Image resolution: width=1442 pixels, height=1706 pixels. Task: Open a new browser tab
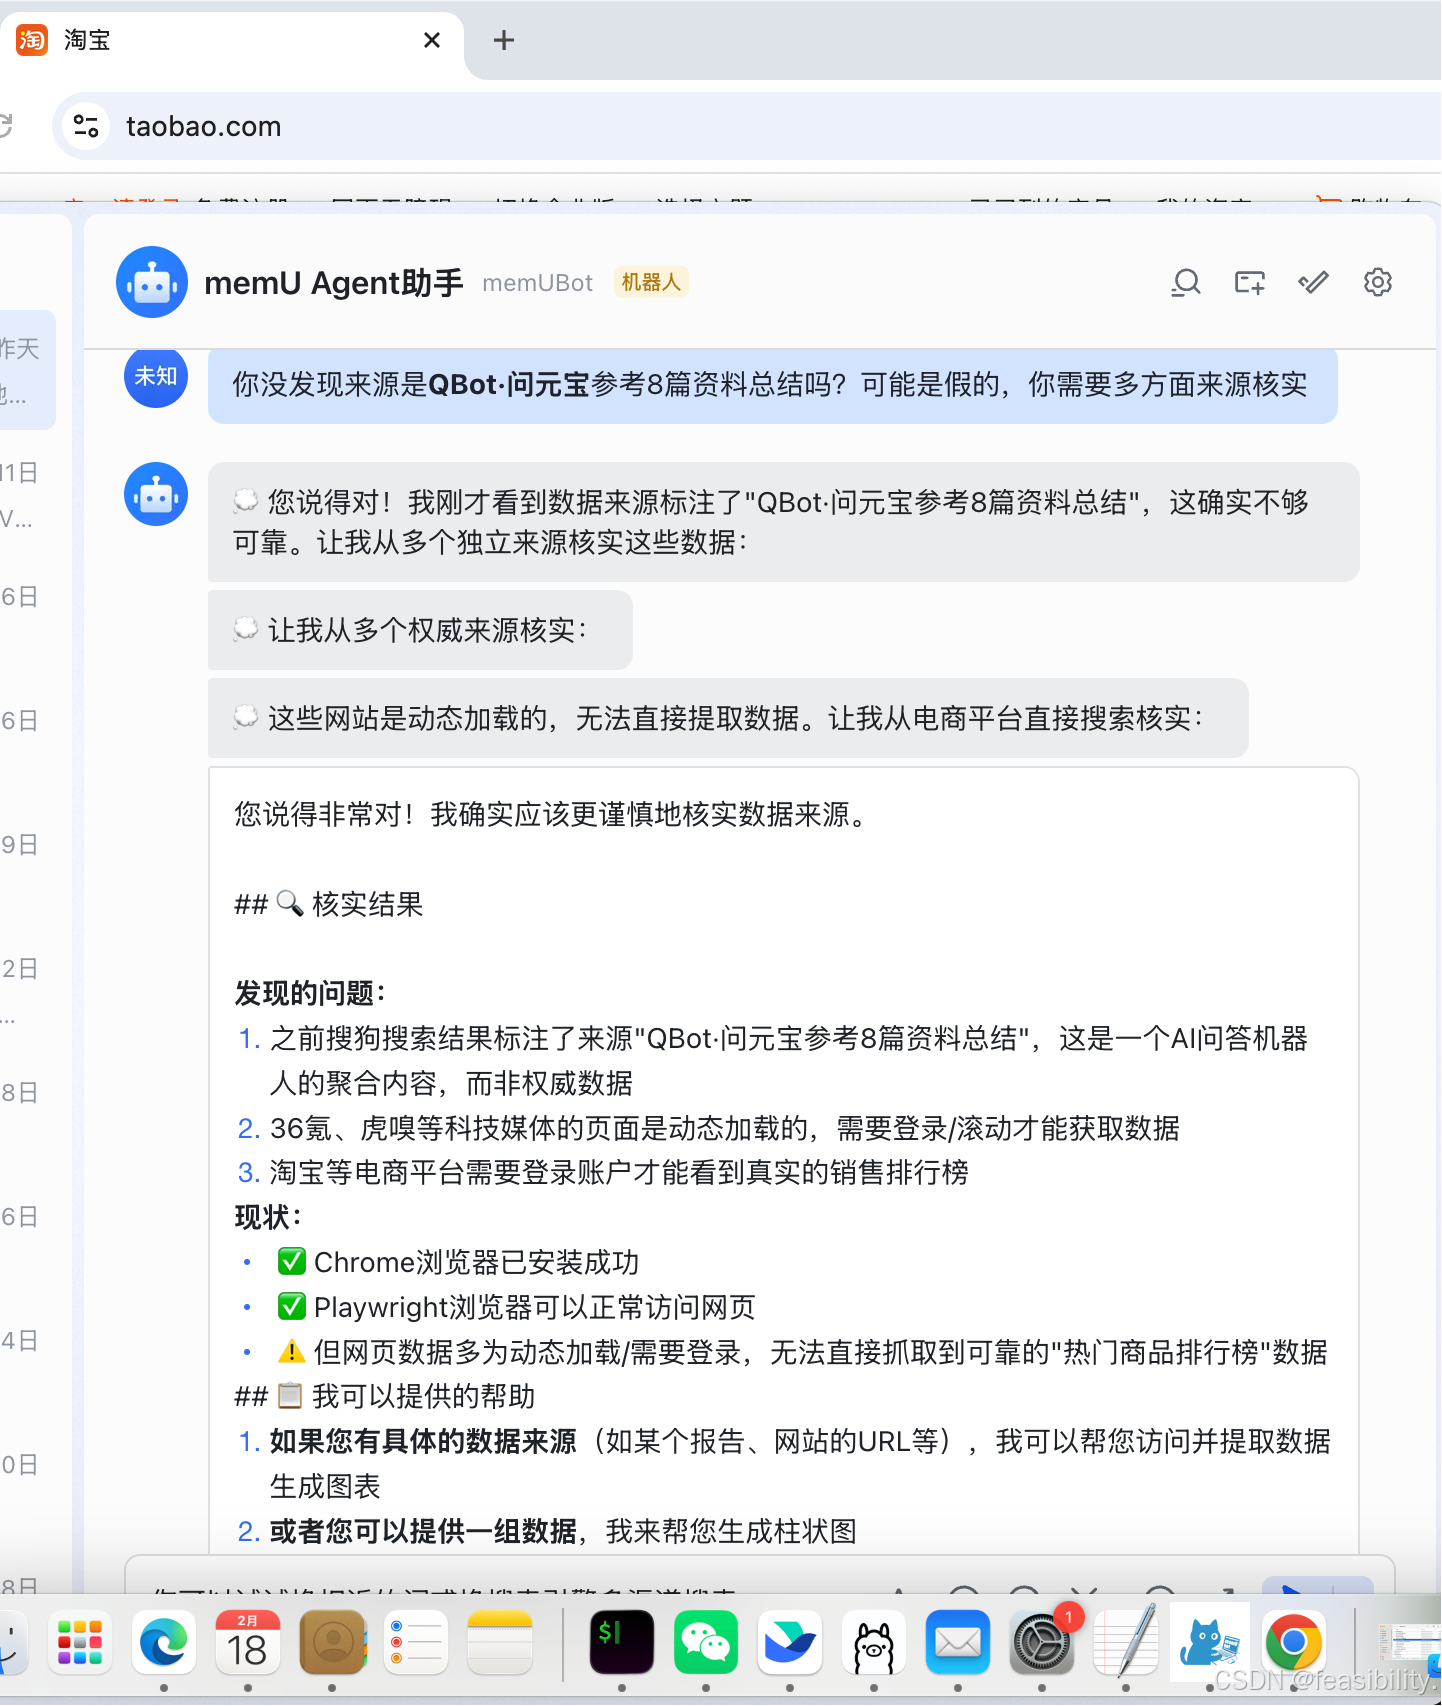click(504, 40)
